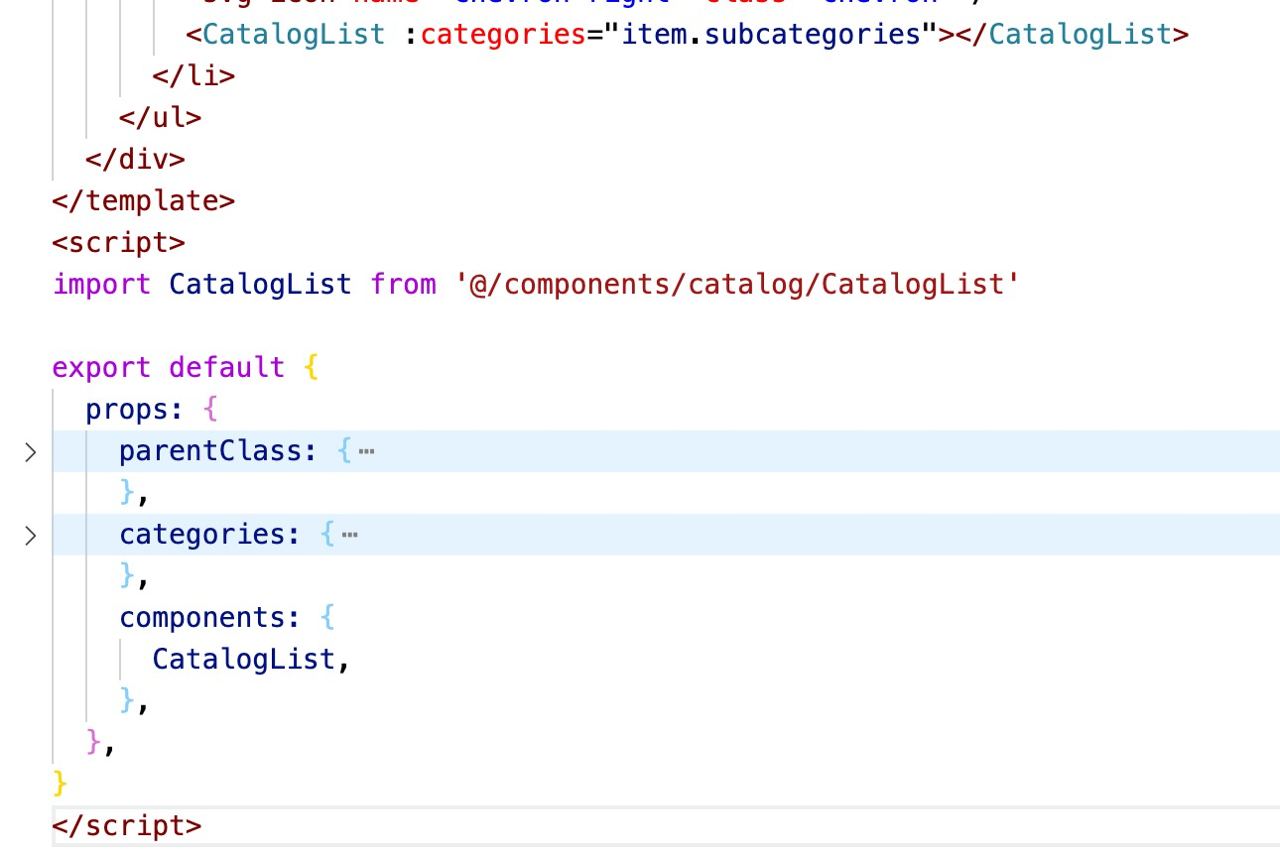Image resolution: width=1280 pixels, height=859 pixels.
Task: Expand the folded categories block arrow
Action: (31, 536)
